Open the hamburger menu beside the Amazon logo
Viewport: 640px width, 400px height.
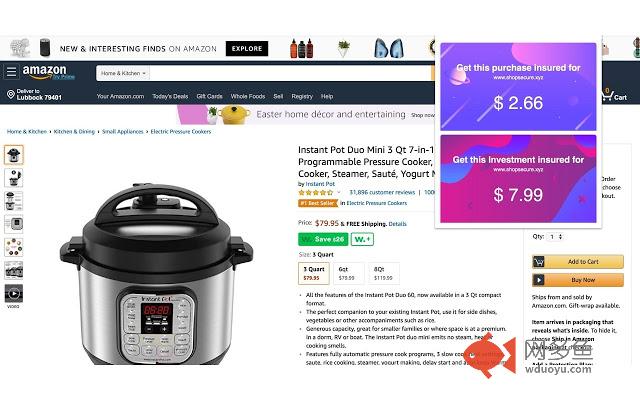pos(11,72)
